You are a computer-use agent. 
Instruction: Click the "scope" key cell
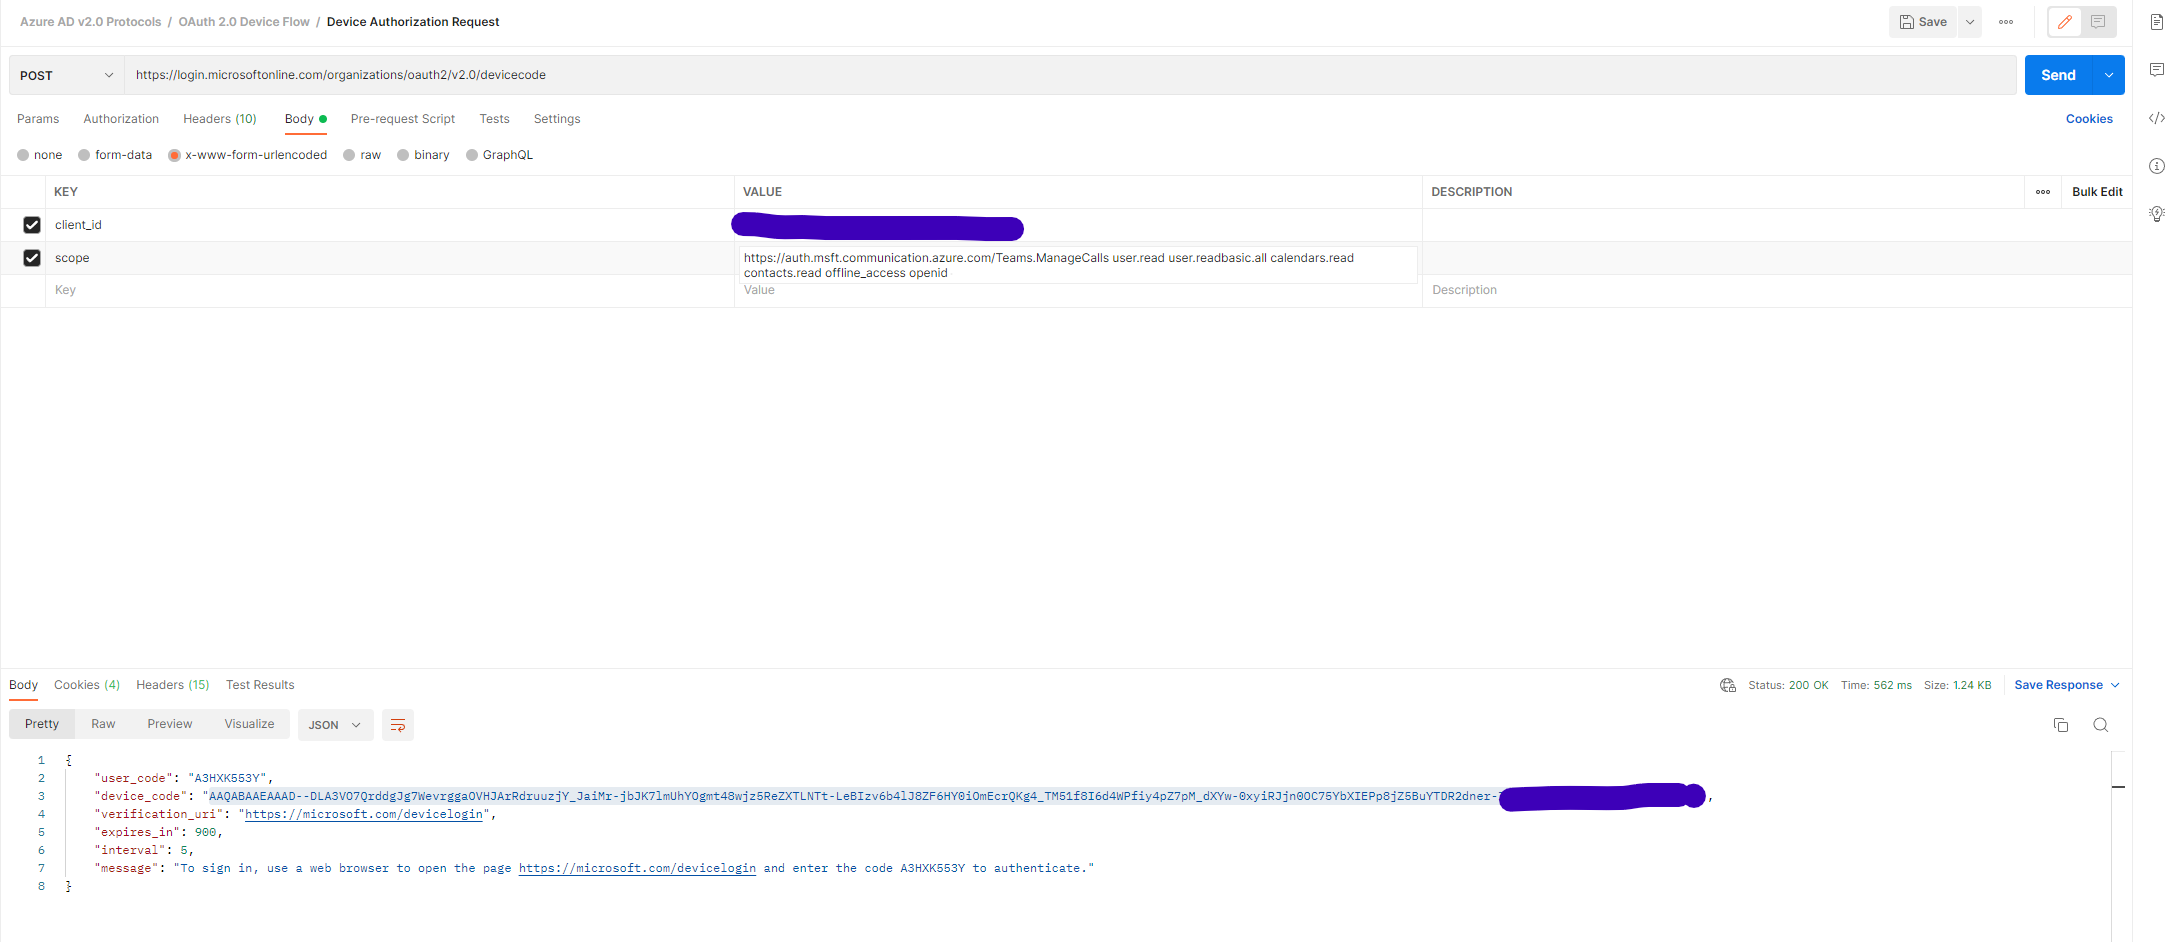pos(390,258)
